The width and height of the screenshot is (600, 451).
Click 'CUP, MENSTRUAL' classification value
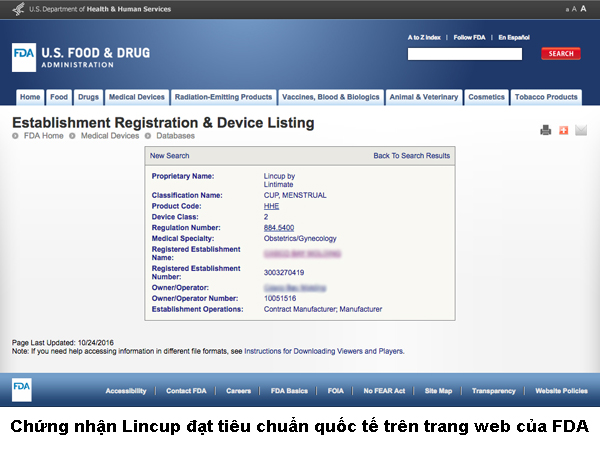point(295,195)
